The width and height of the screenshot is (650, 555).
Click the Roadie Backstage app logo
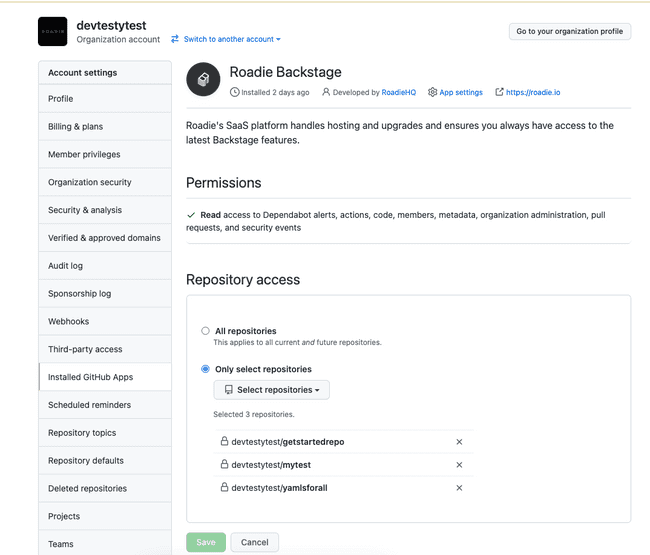coord(203,79)
